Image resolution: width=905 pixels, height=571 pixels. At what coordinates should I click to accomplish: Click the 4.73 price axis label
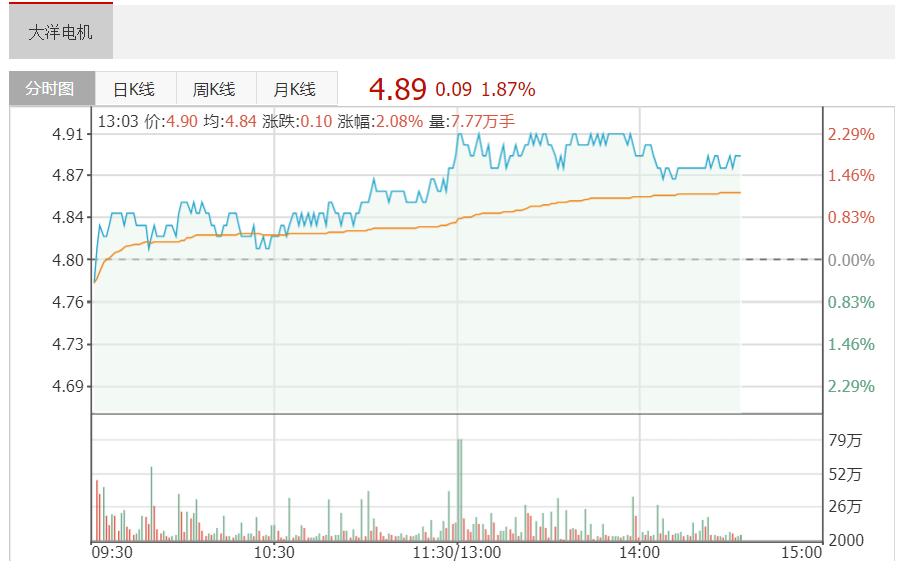point(68,344)
